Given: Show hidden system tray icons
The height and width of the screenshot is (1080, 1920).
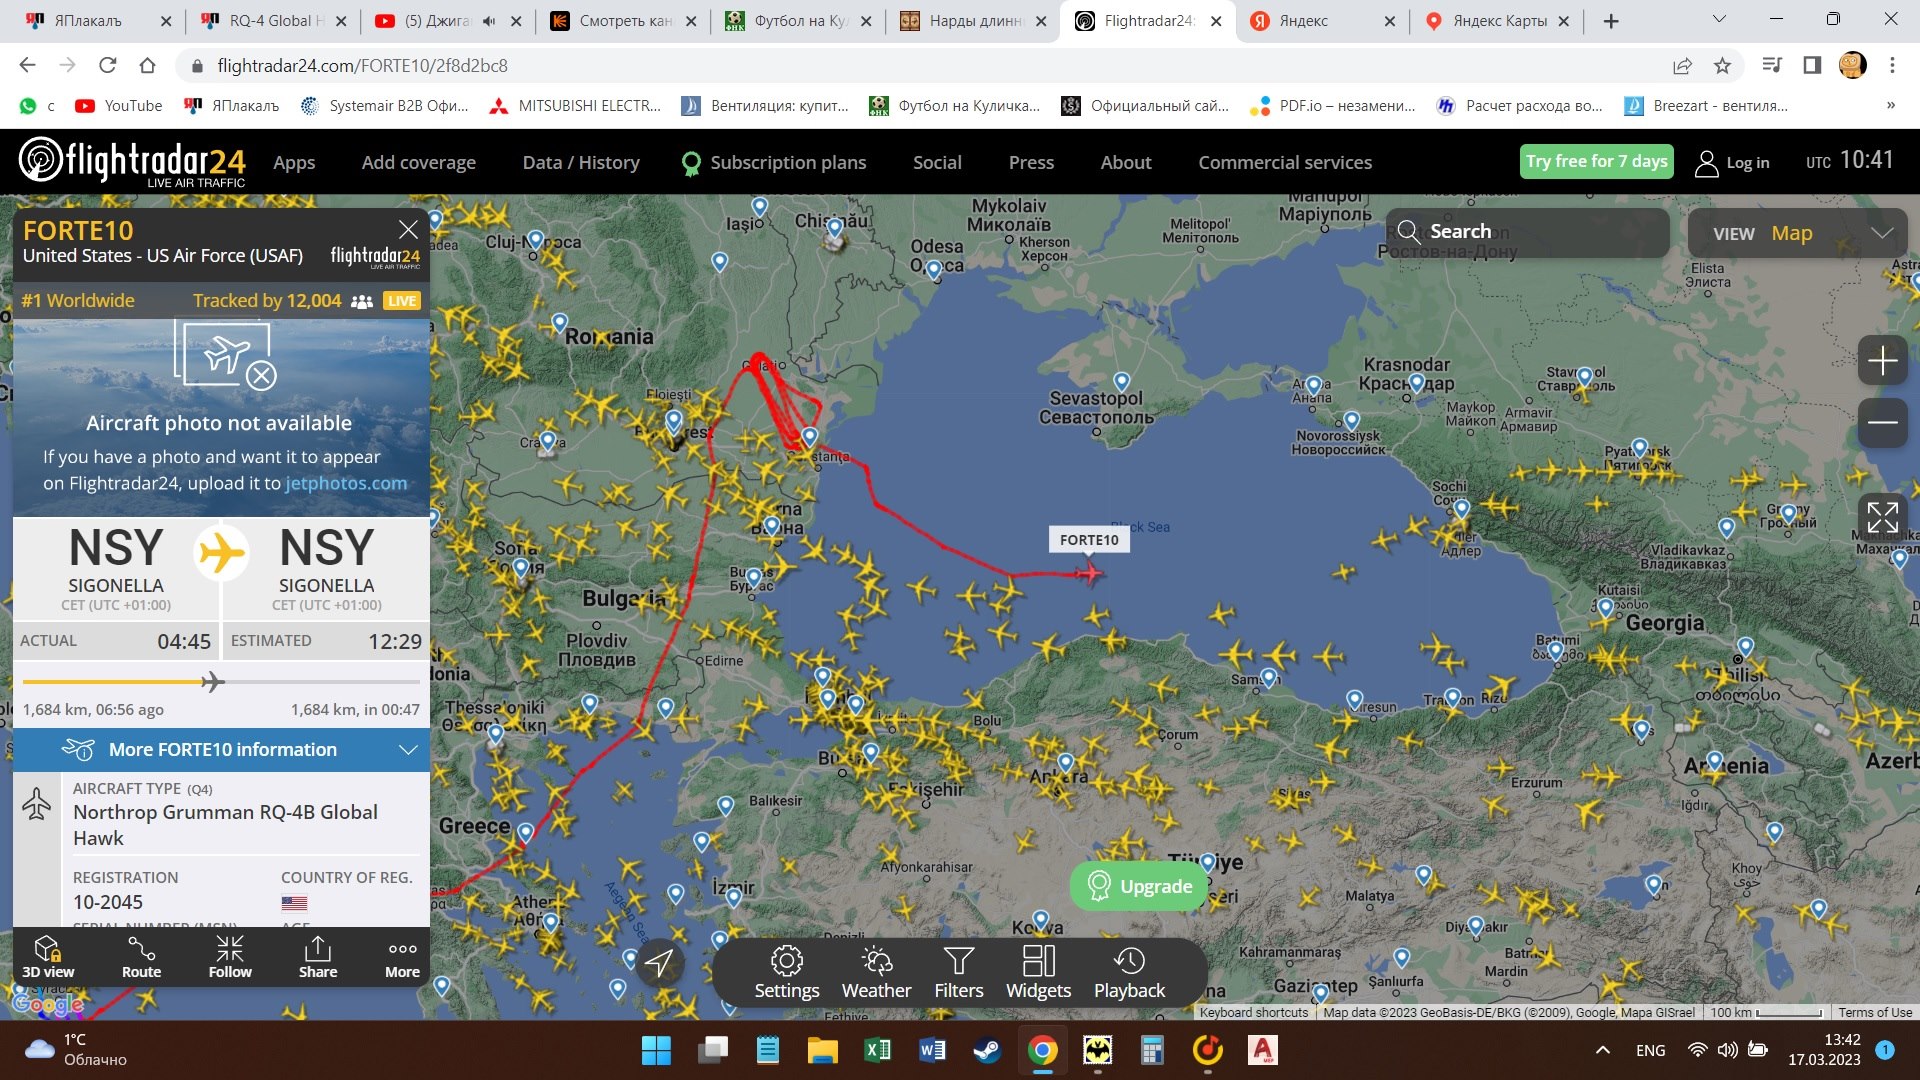Looking at the screenshot, I should [x=1603, y=1050].
